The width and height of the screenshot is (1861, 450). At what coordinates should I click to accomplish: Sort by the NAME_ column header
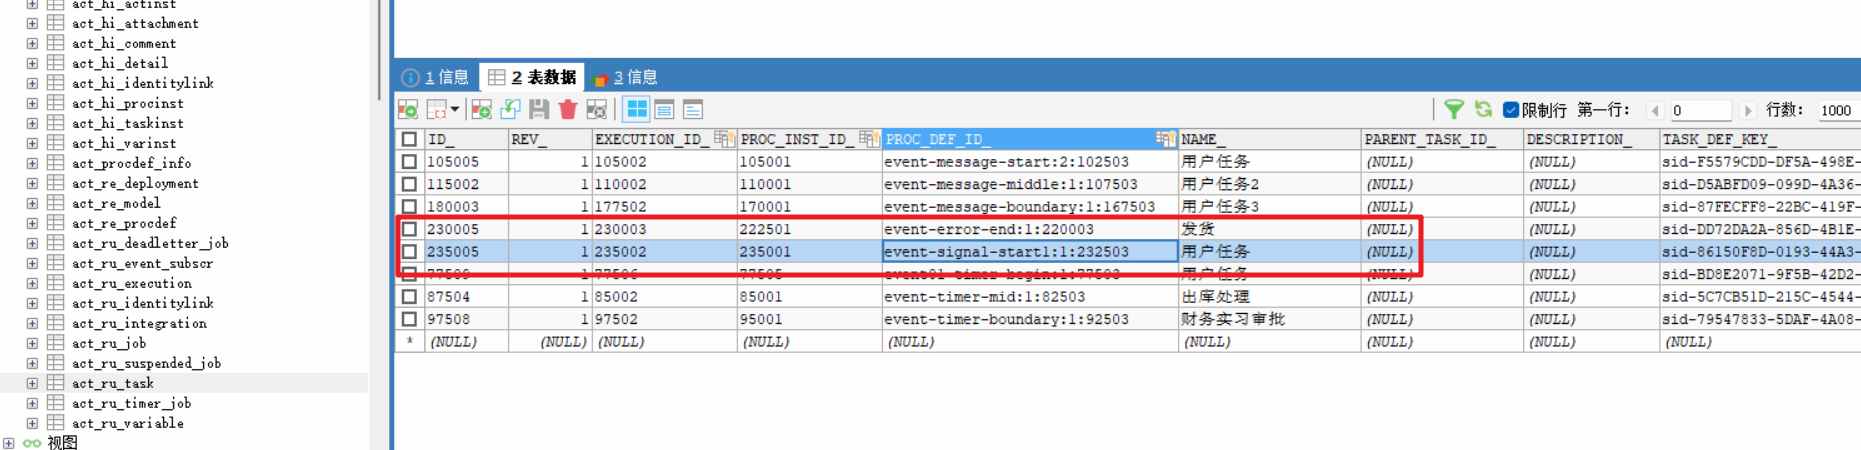point(1267,140)
